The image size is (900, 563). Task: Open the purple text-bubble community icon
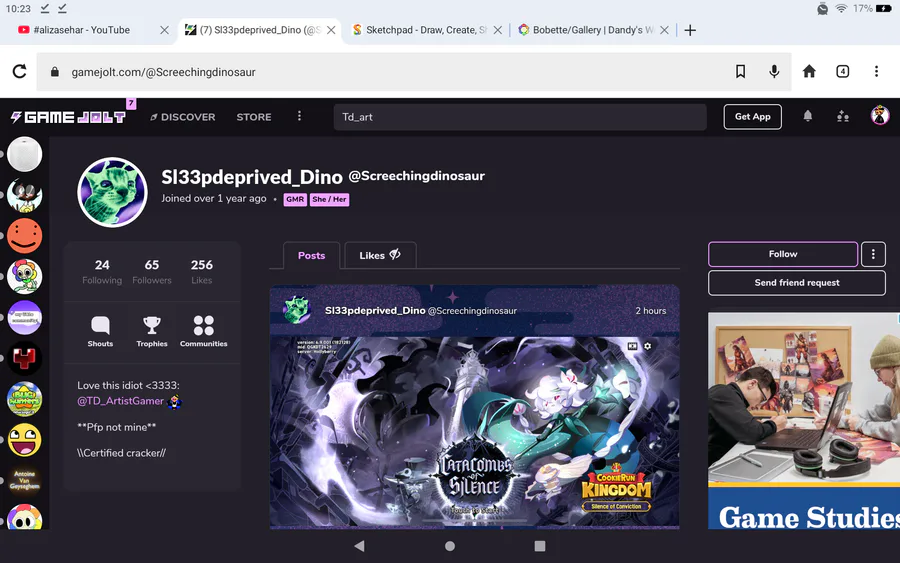[x=24, y=317]
